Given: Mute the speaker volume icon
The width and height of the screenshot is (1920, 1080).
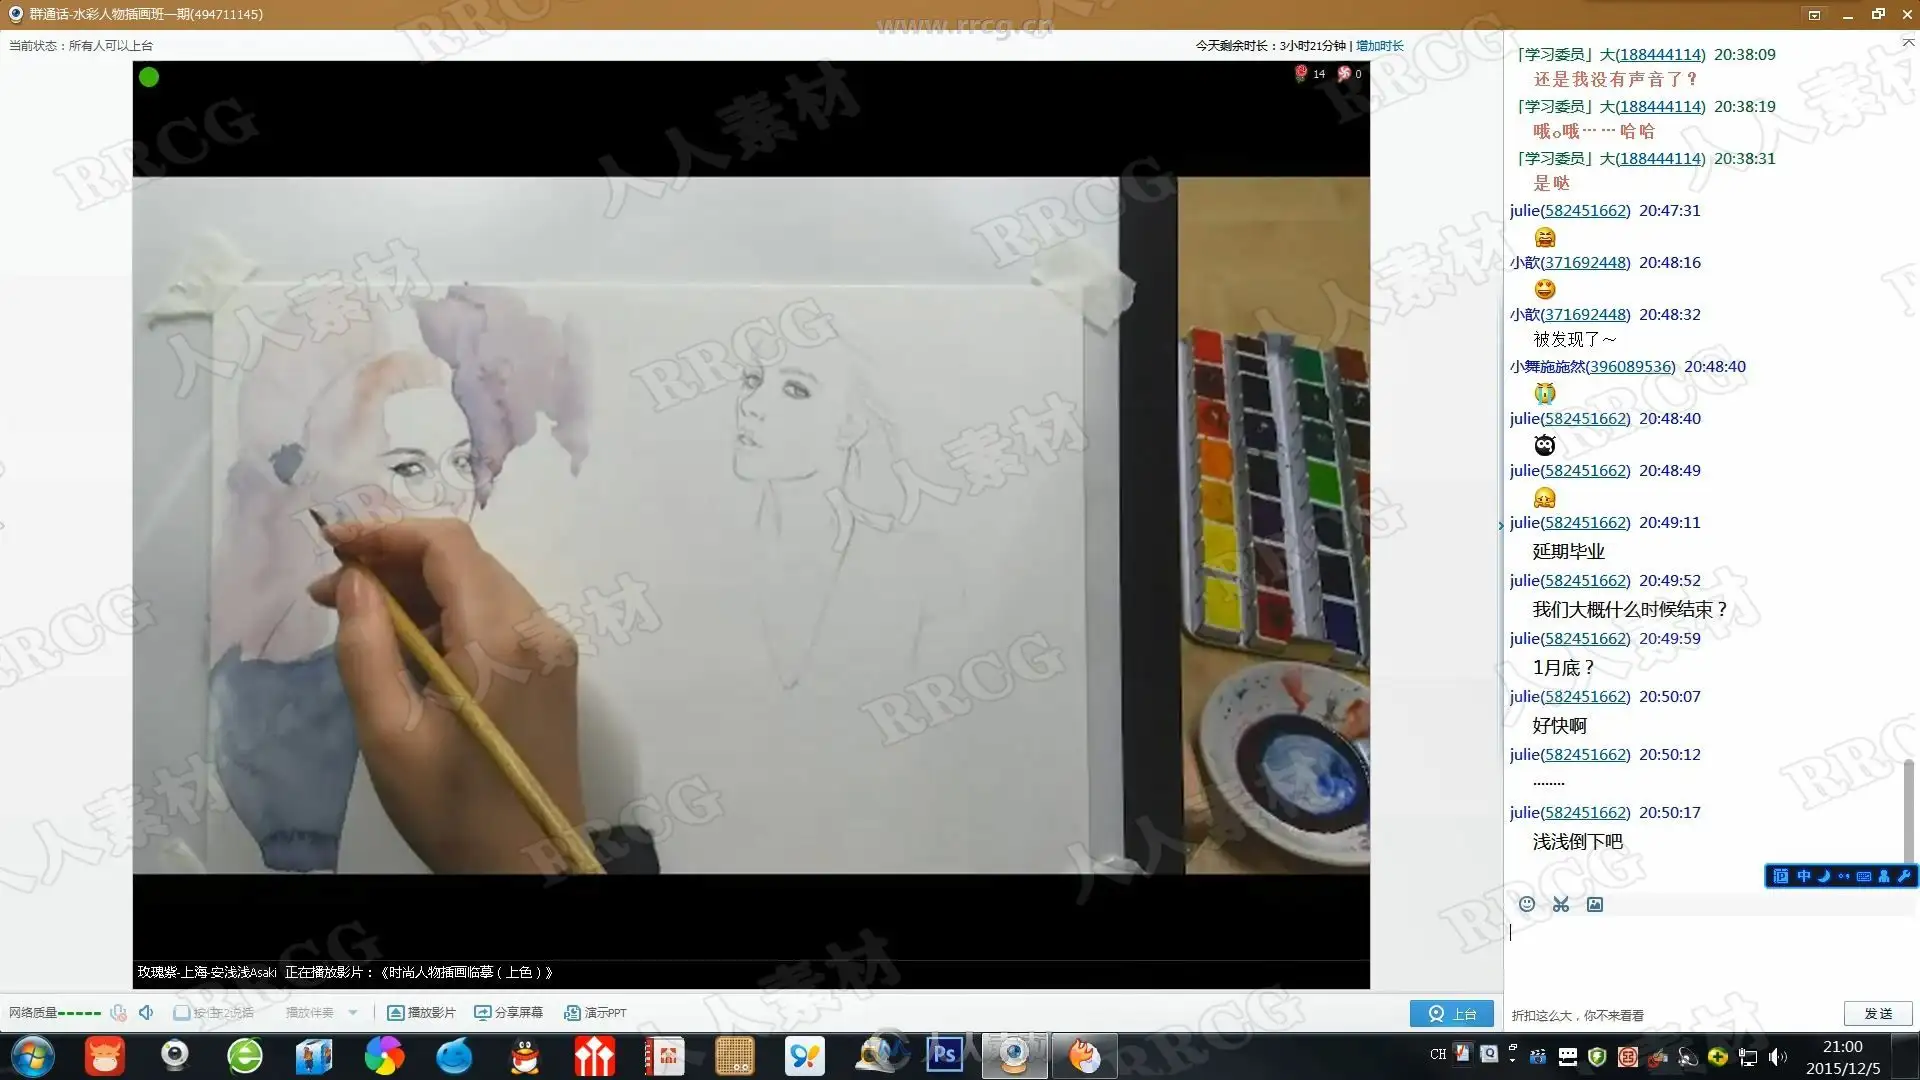Looking at the screenshot, I should point(146,1013).
